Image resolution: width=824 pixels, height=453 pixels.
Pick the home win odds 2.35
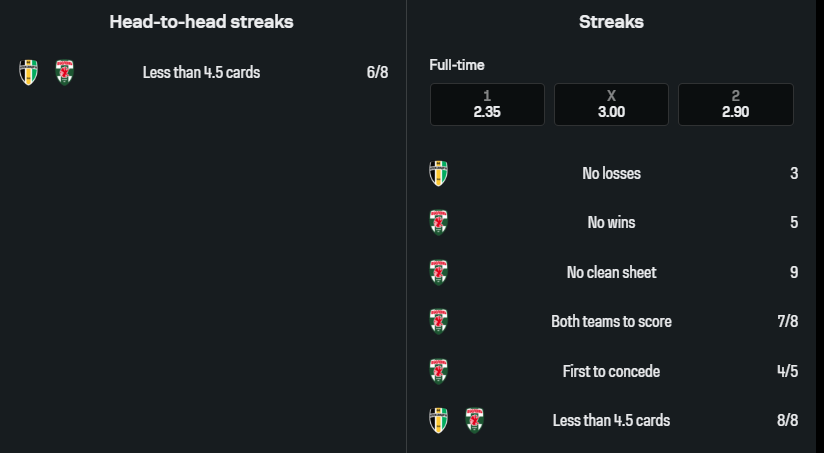(x=487, y=104)
